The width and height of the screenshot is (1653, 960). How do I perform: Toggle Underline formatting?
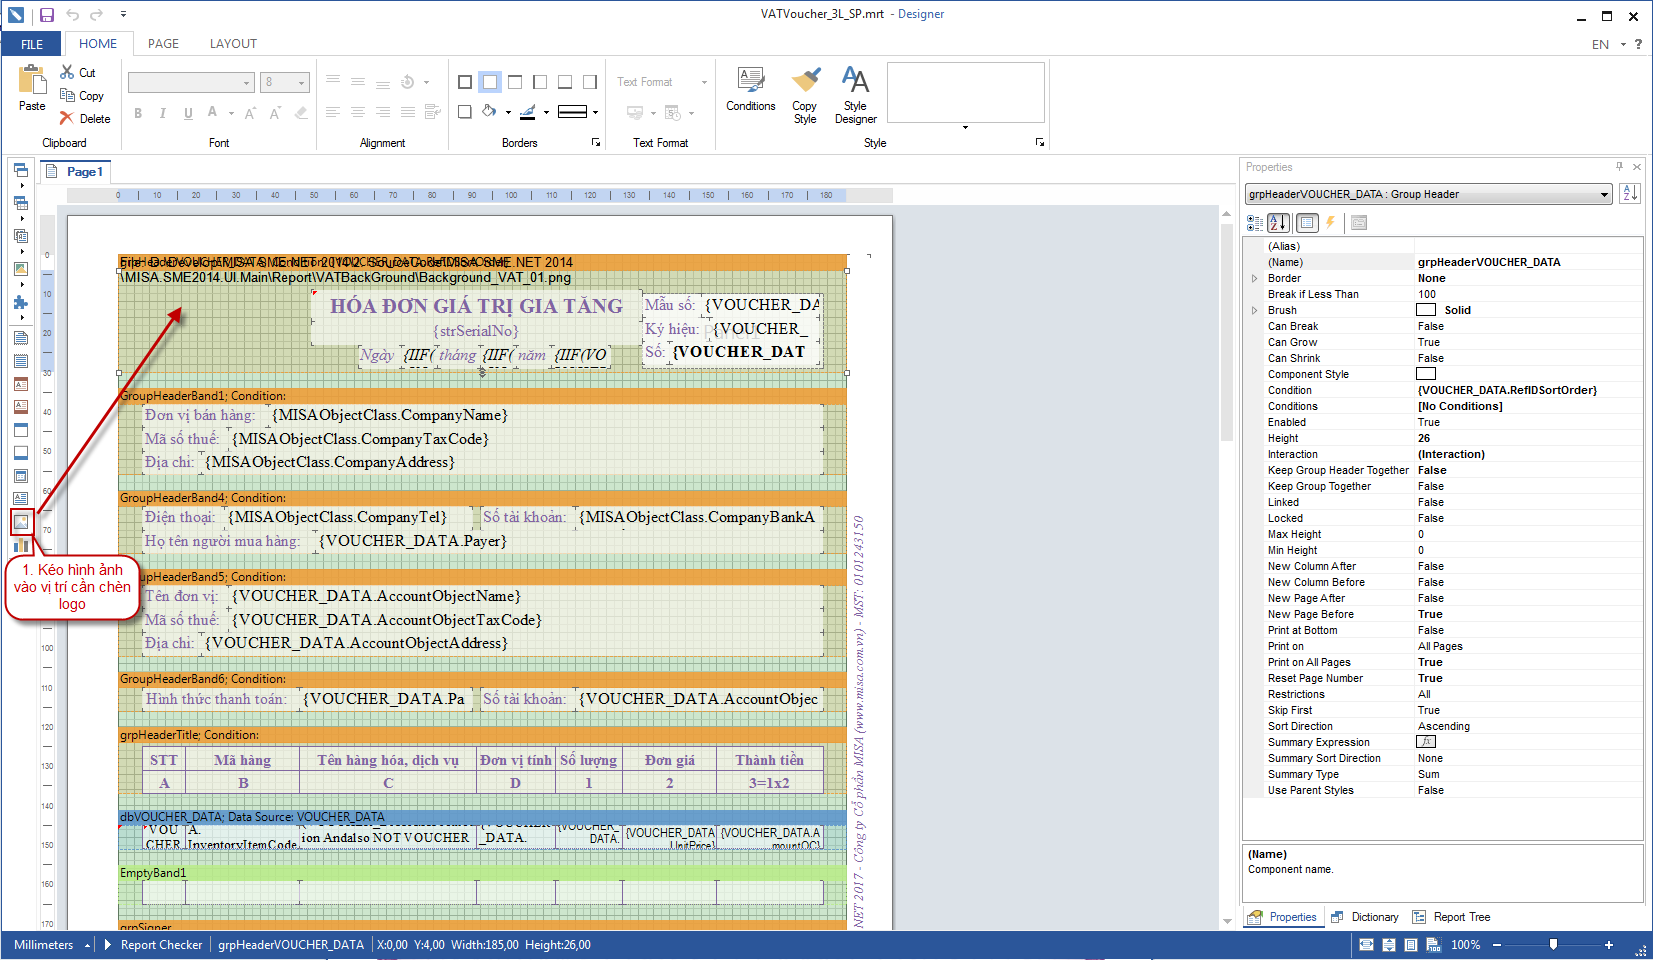tap(188, 113)
